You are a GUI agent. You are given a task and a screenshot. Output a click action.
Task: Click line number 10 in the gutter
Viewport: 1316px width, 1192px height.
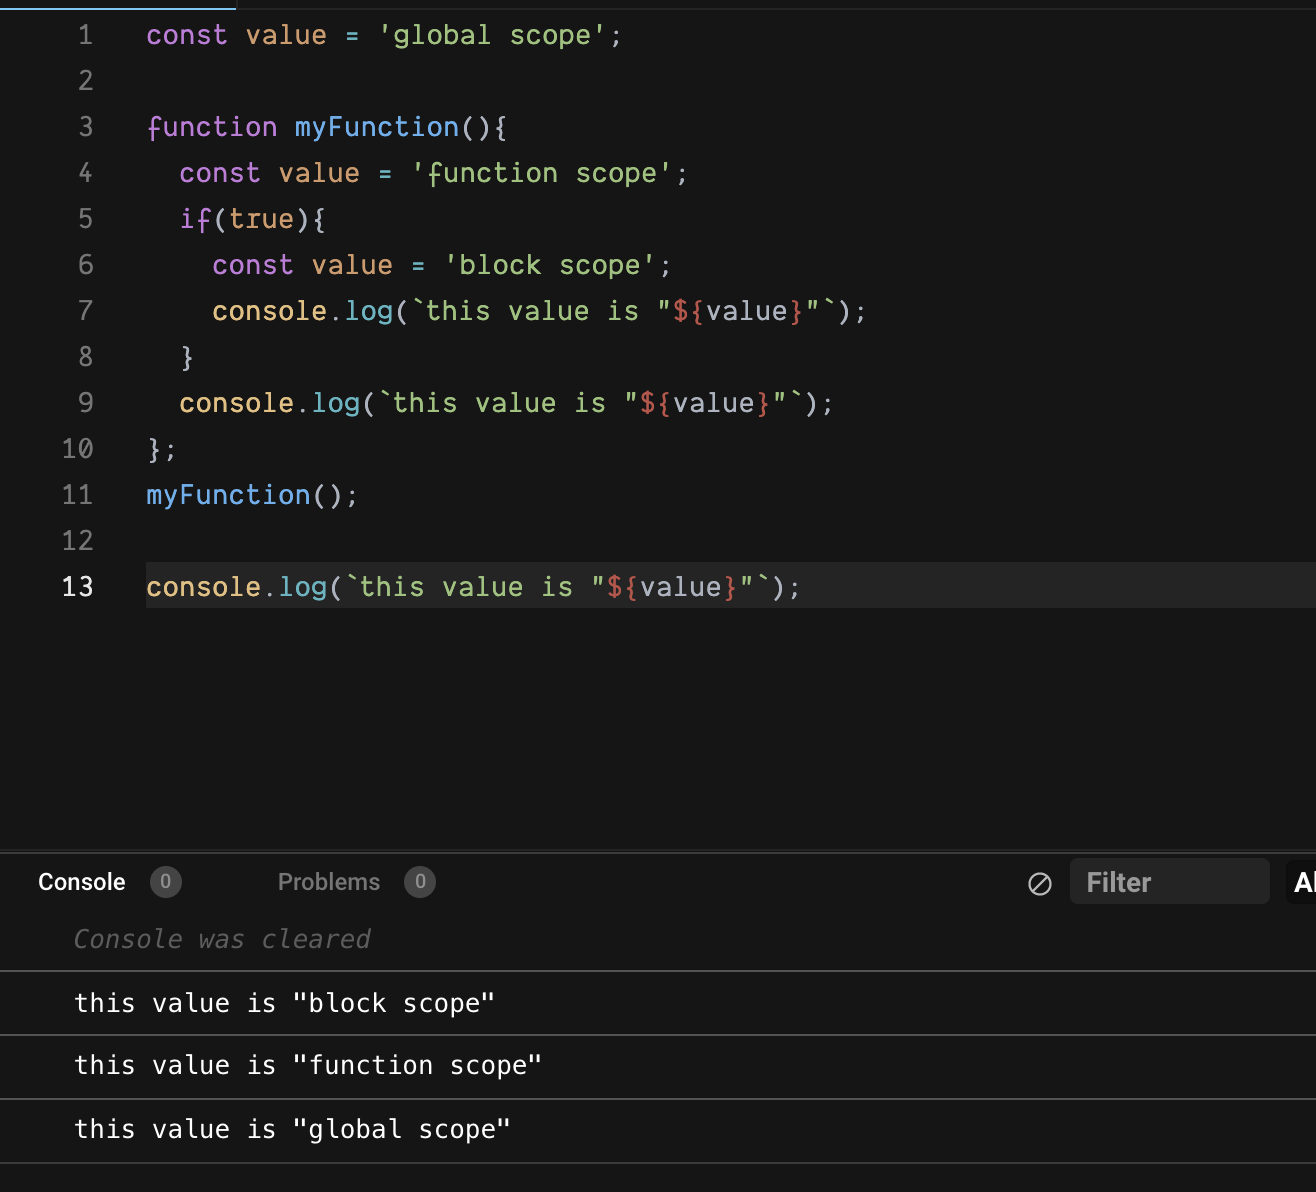coord(77,449)
